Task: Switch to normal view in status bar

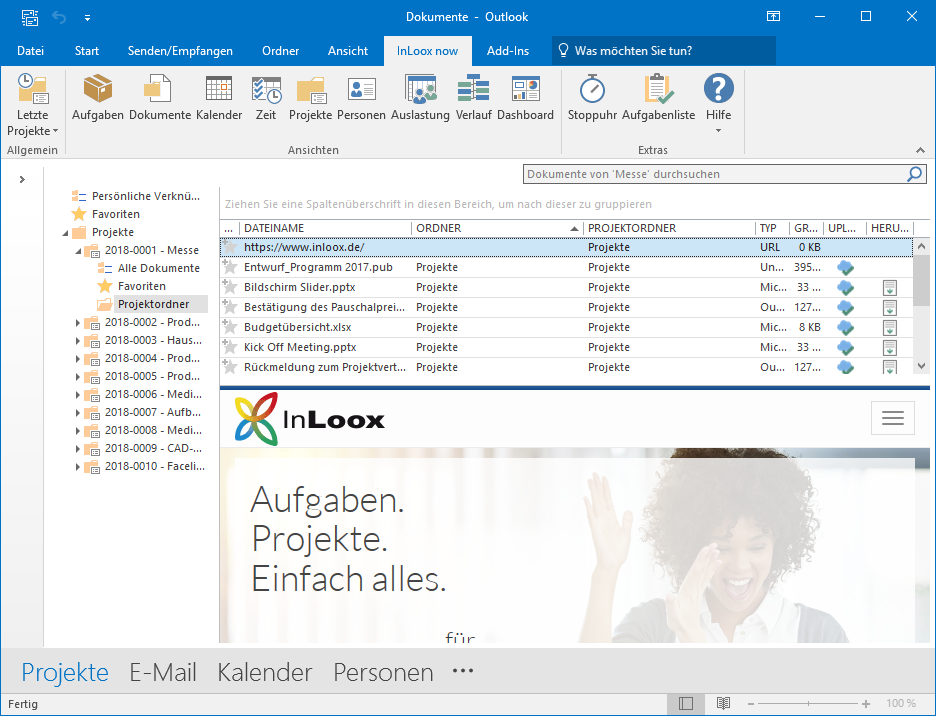Action: [686, 703]
